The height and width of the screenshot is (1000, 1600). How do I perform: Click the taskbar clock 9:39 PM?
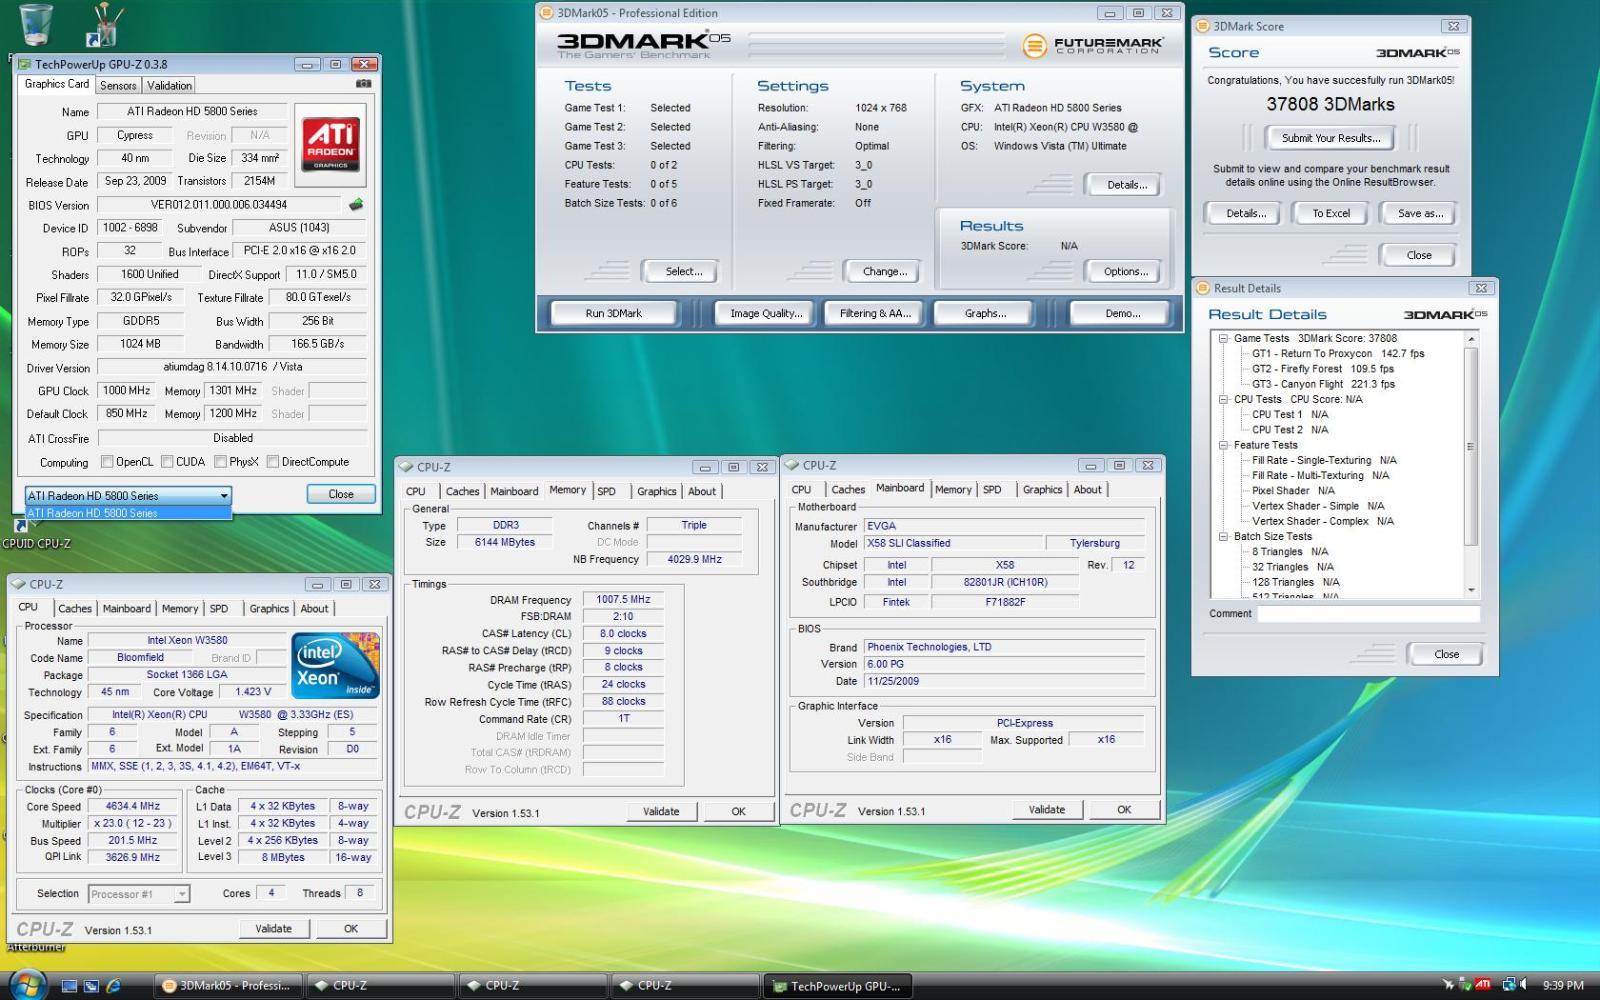(x=1562, y=985)
